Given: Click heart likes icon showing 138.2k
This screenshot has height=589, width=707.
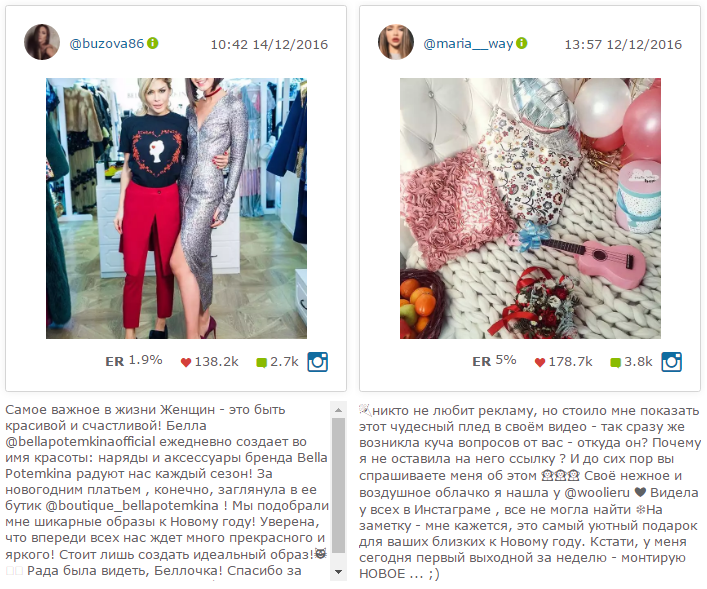Looking at the screenshot, I should (186, 362).
